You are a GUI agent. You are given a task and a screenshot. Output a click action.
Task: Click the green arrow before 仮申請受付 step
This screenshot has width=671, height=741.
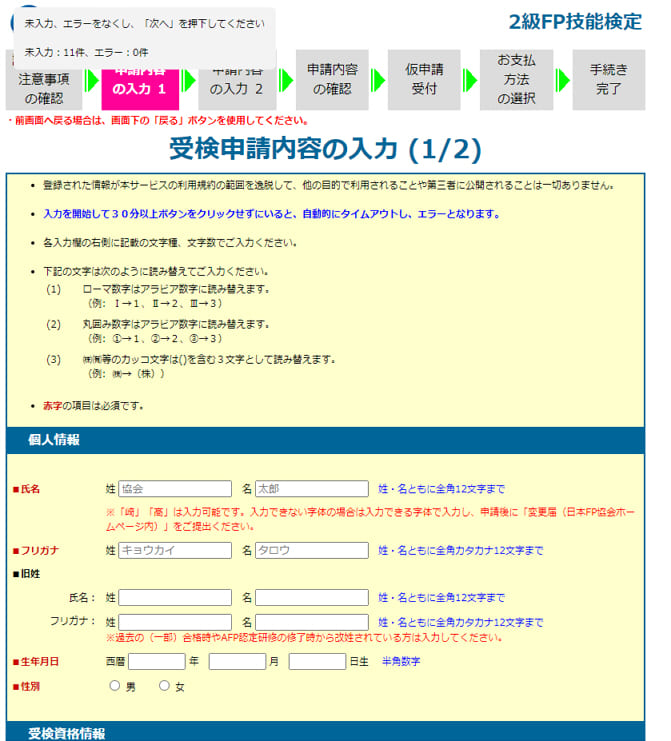click(x=378, y=80)
